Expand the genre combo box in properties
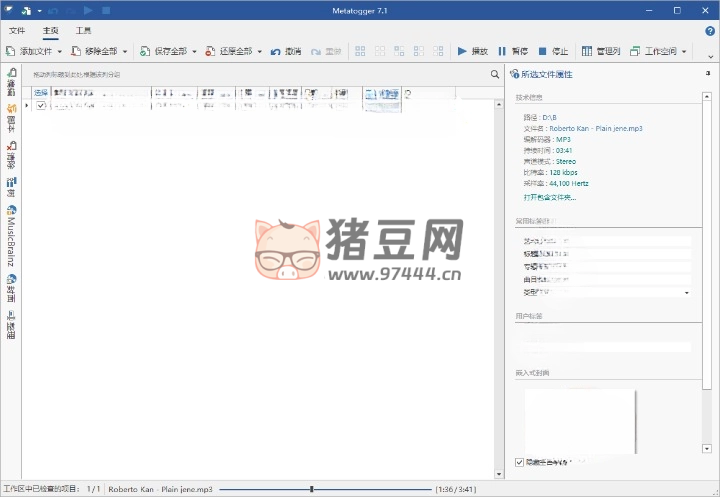 click(x=686, y=293)
